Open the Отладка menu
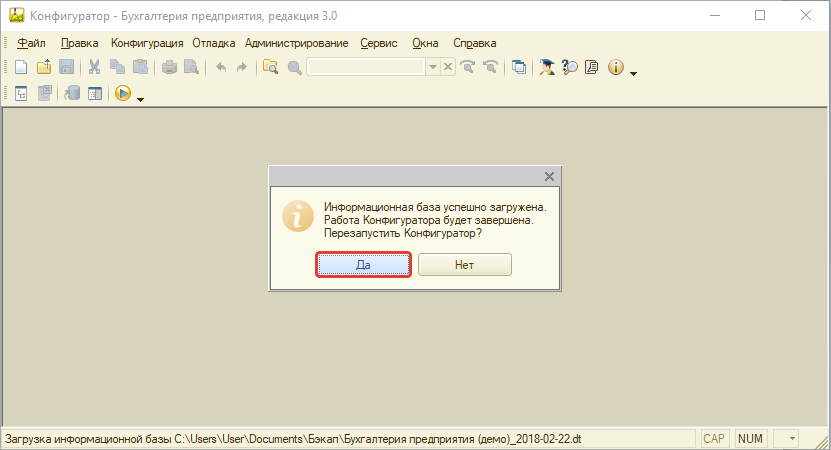 214,43
